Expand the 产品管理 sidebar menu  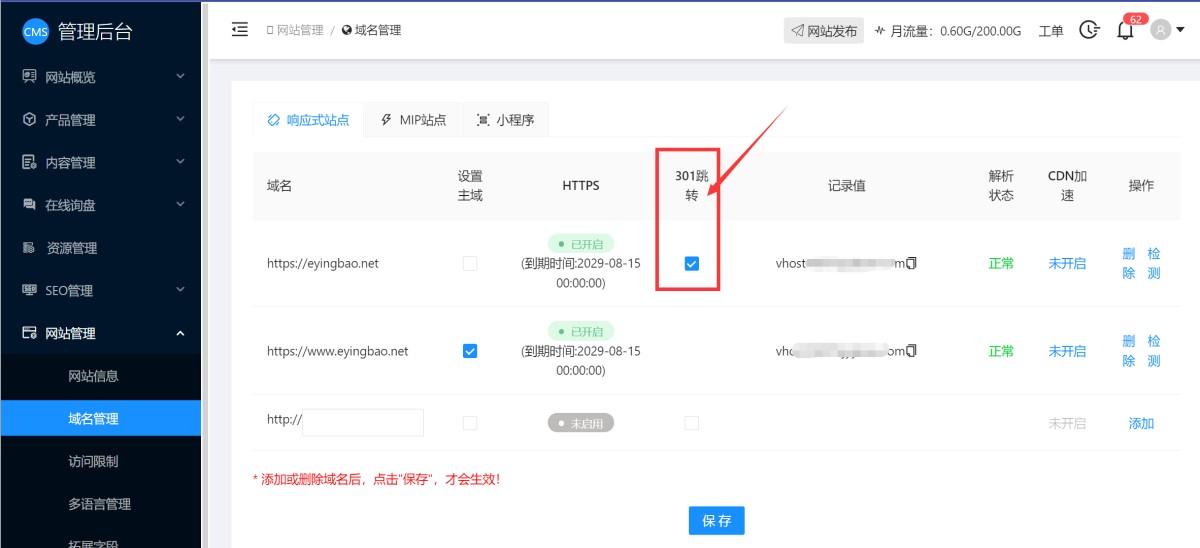tap(100, 120)
